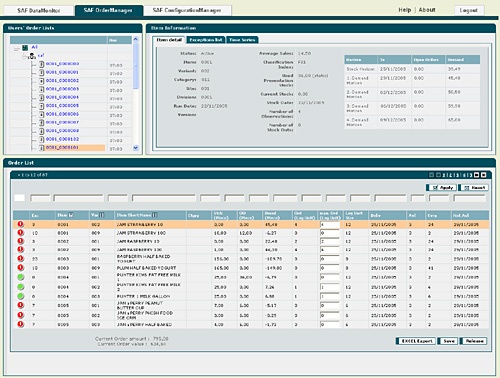Click manual order field in JAM STRAWBERRY 10 row
The height and width of the screenshot is (378, 500).
tap(329, 225)
